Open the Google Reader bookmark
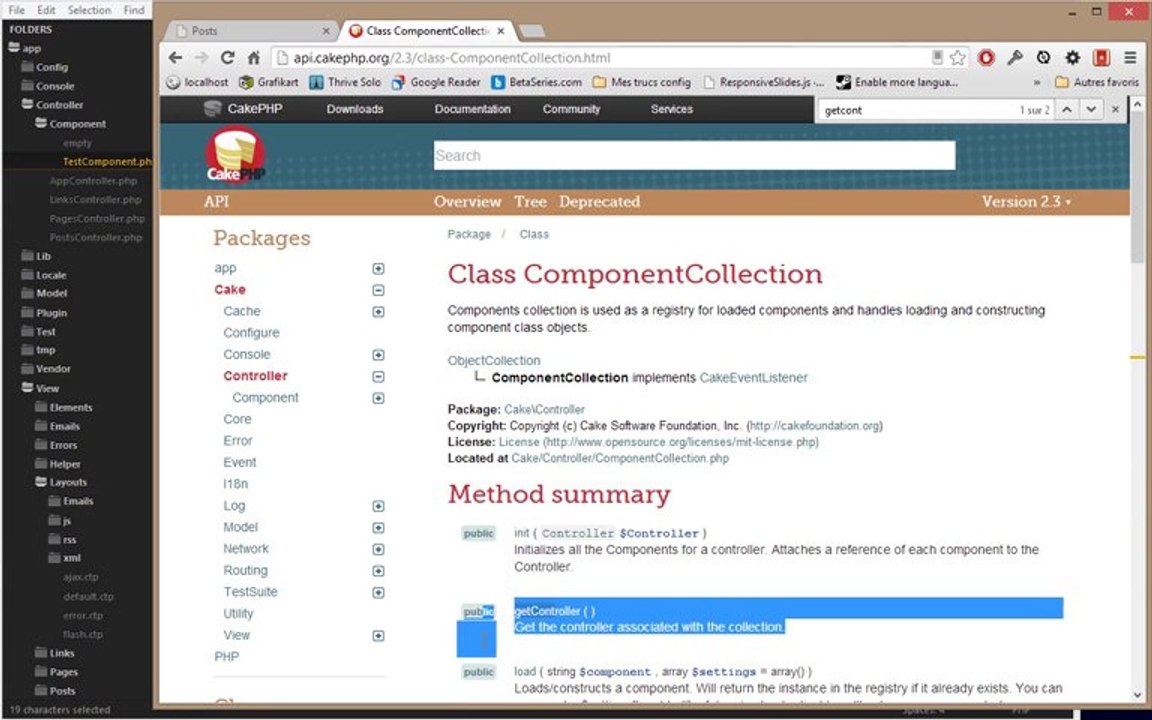This screenshot has height=720, width=1152. pos(436,82)
